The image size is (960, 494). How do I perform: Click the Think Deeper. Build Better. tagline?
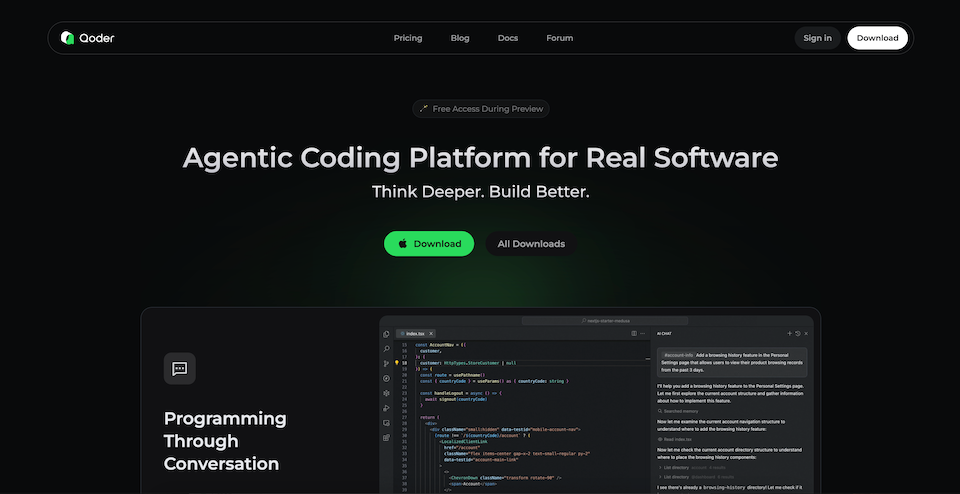coord(481,192)
